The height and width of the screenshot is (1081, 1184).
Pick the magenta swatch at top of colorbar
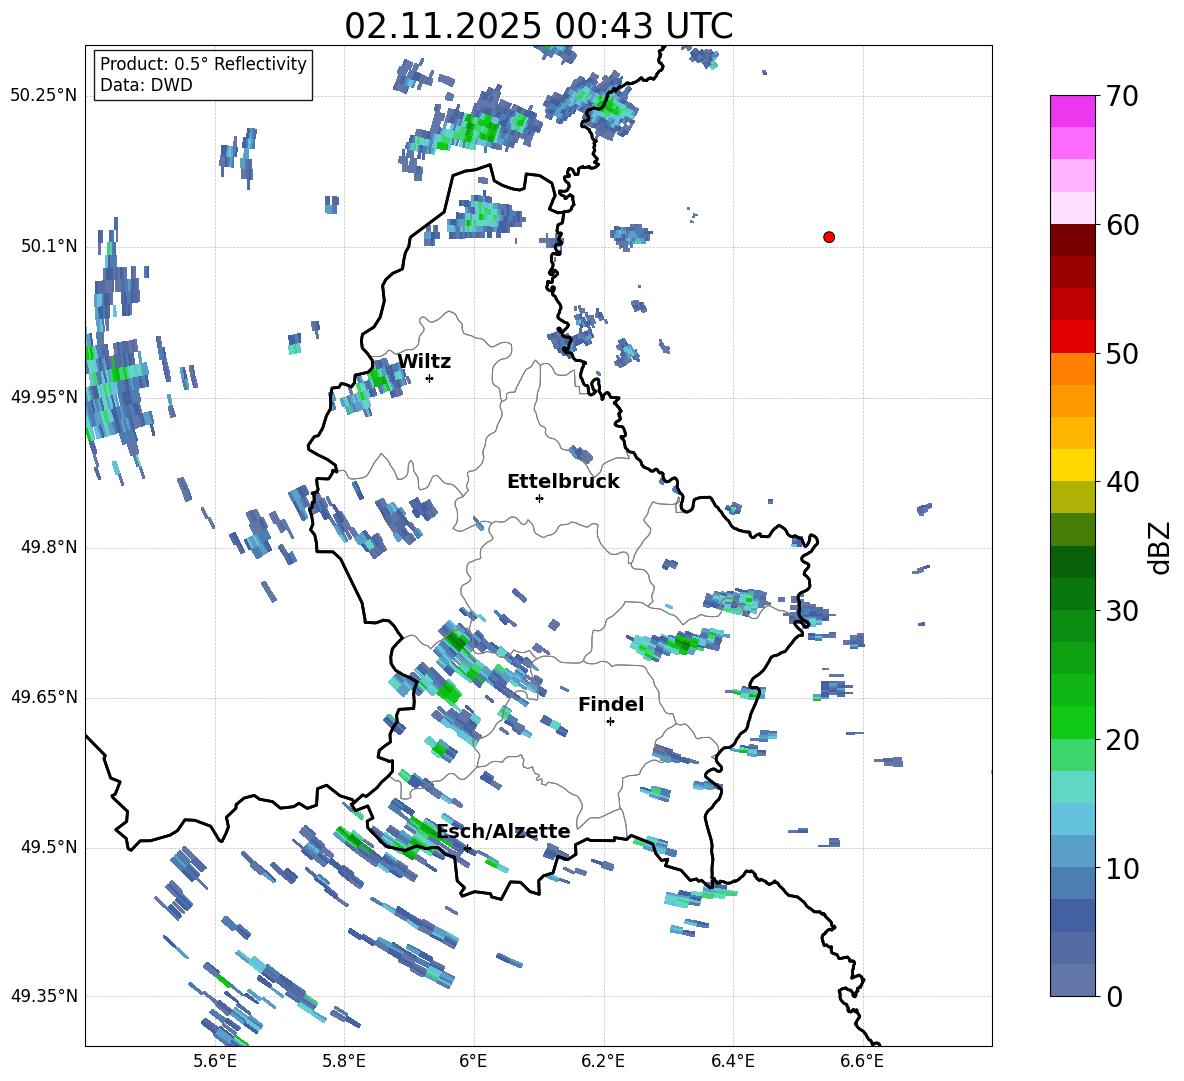(x=1073, y=111)
